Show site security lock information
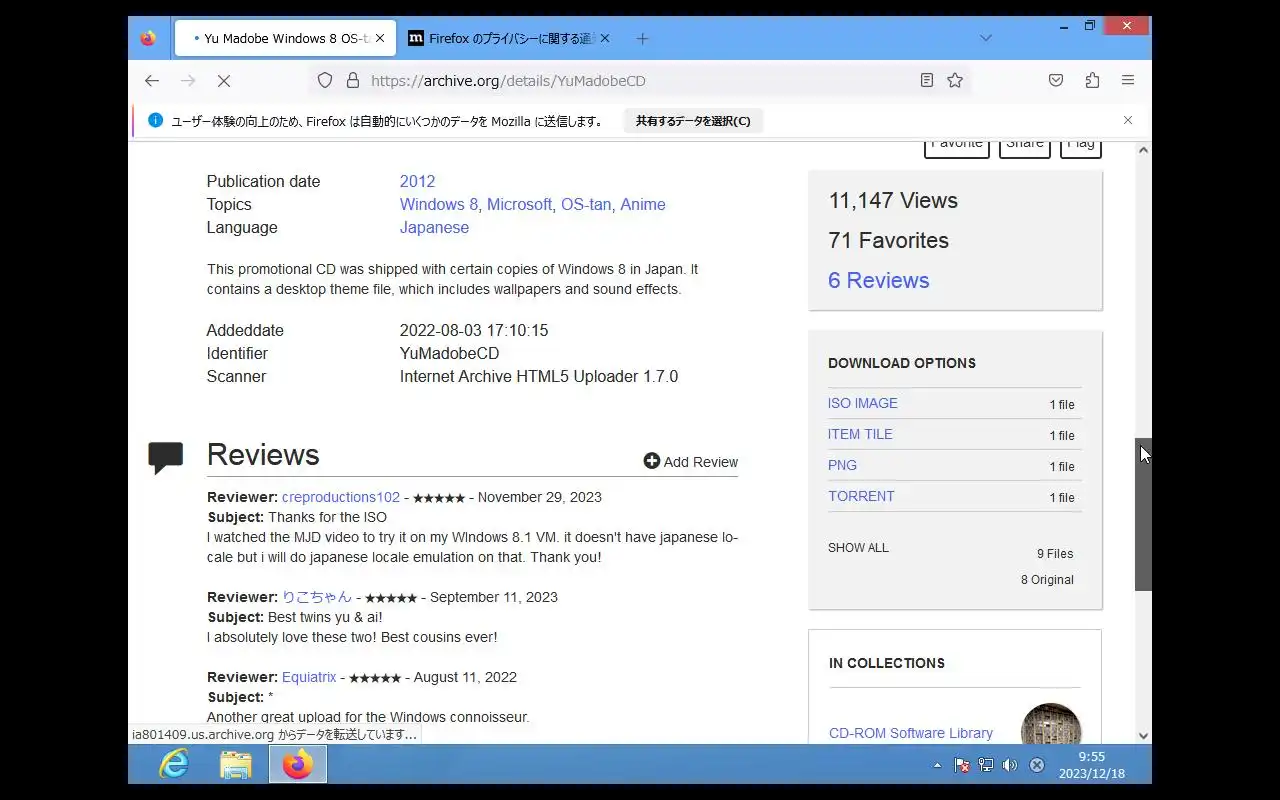 point(352,80)
